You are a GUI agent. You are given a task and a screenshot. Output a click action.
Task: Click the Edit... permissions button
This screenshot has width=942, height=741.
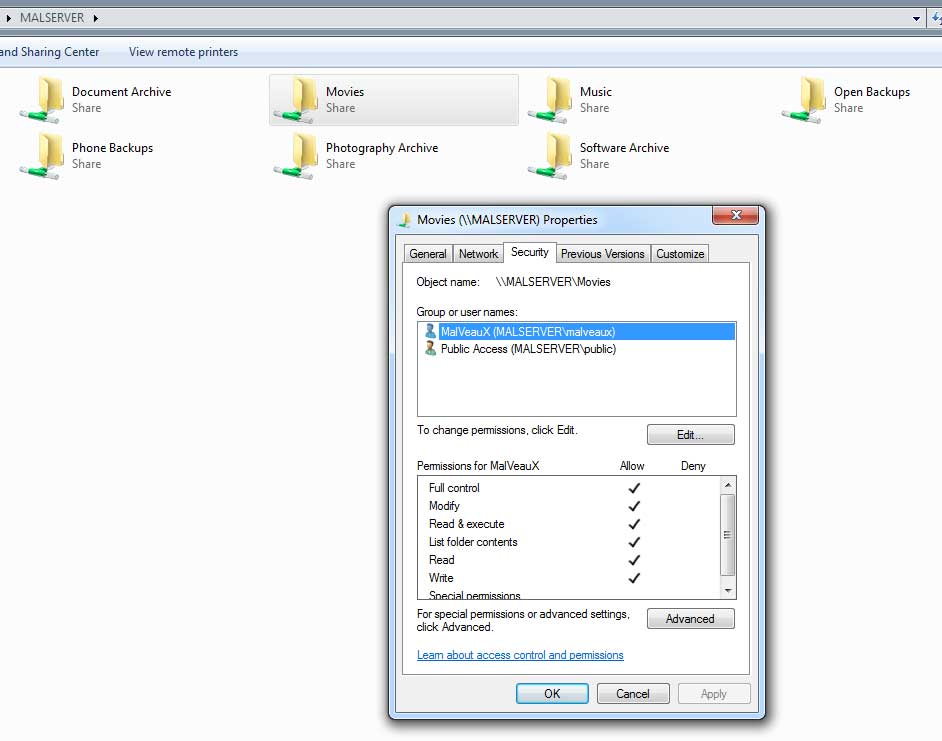click(690, 435)
